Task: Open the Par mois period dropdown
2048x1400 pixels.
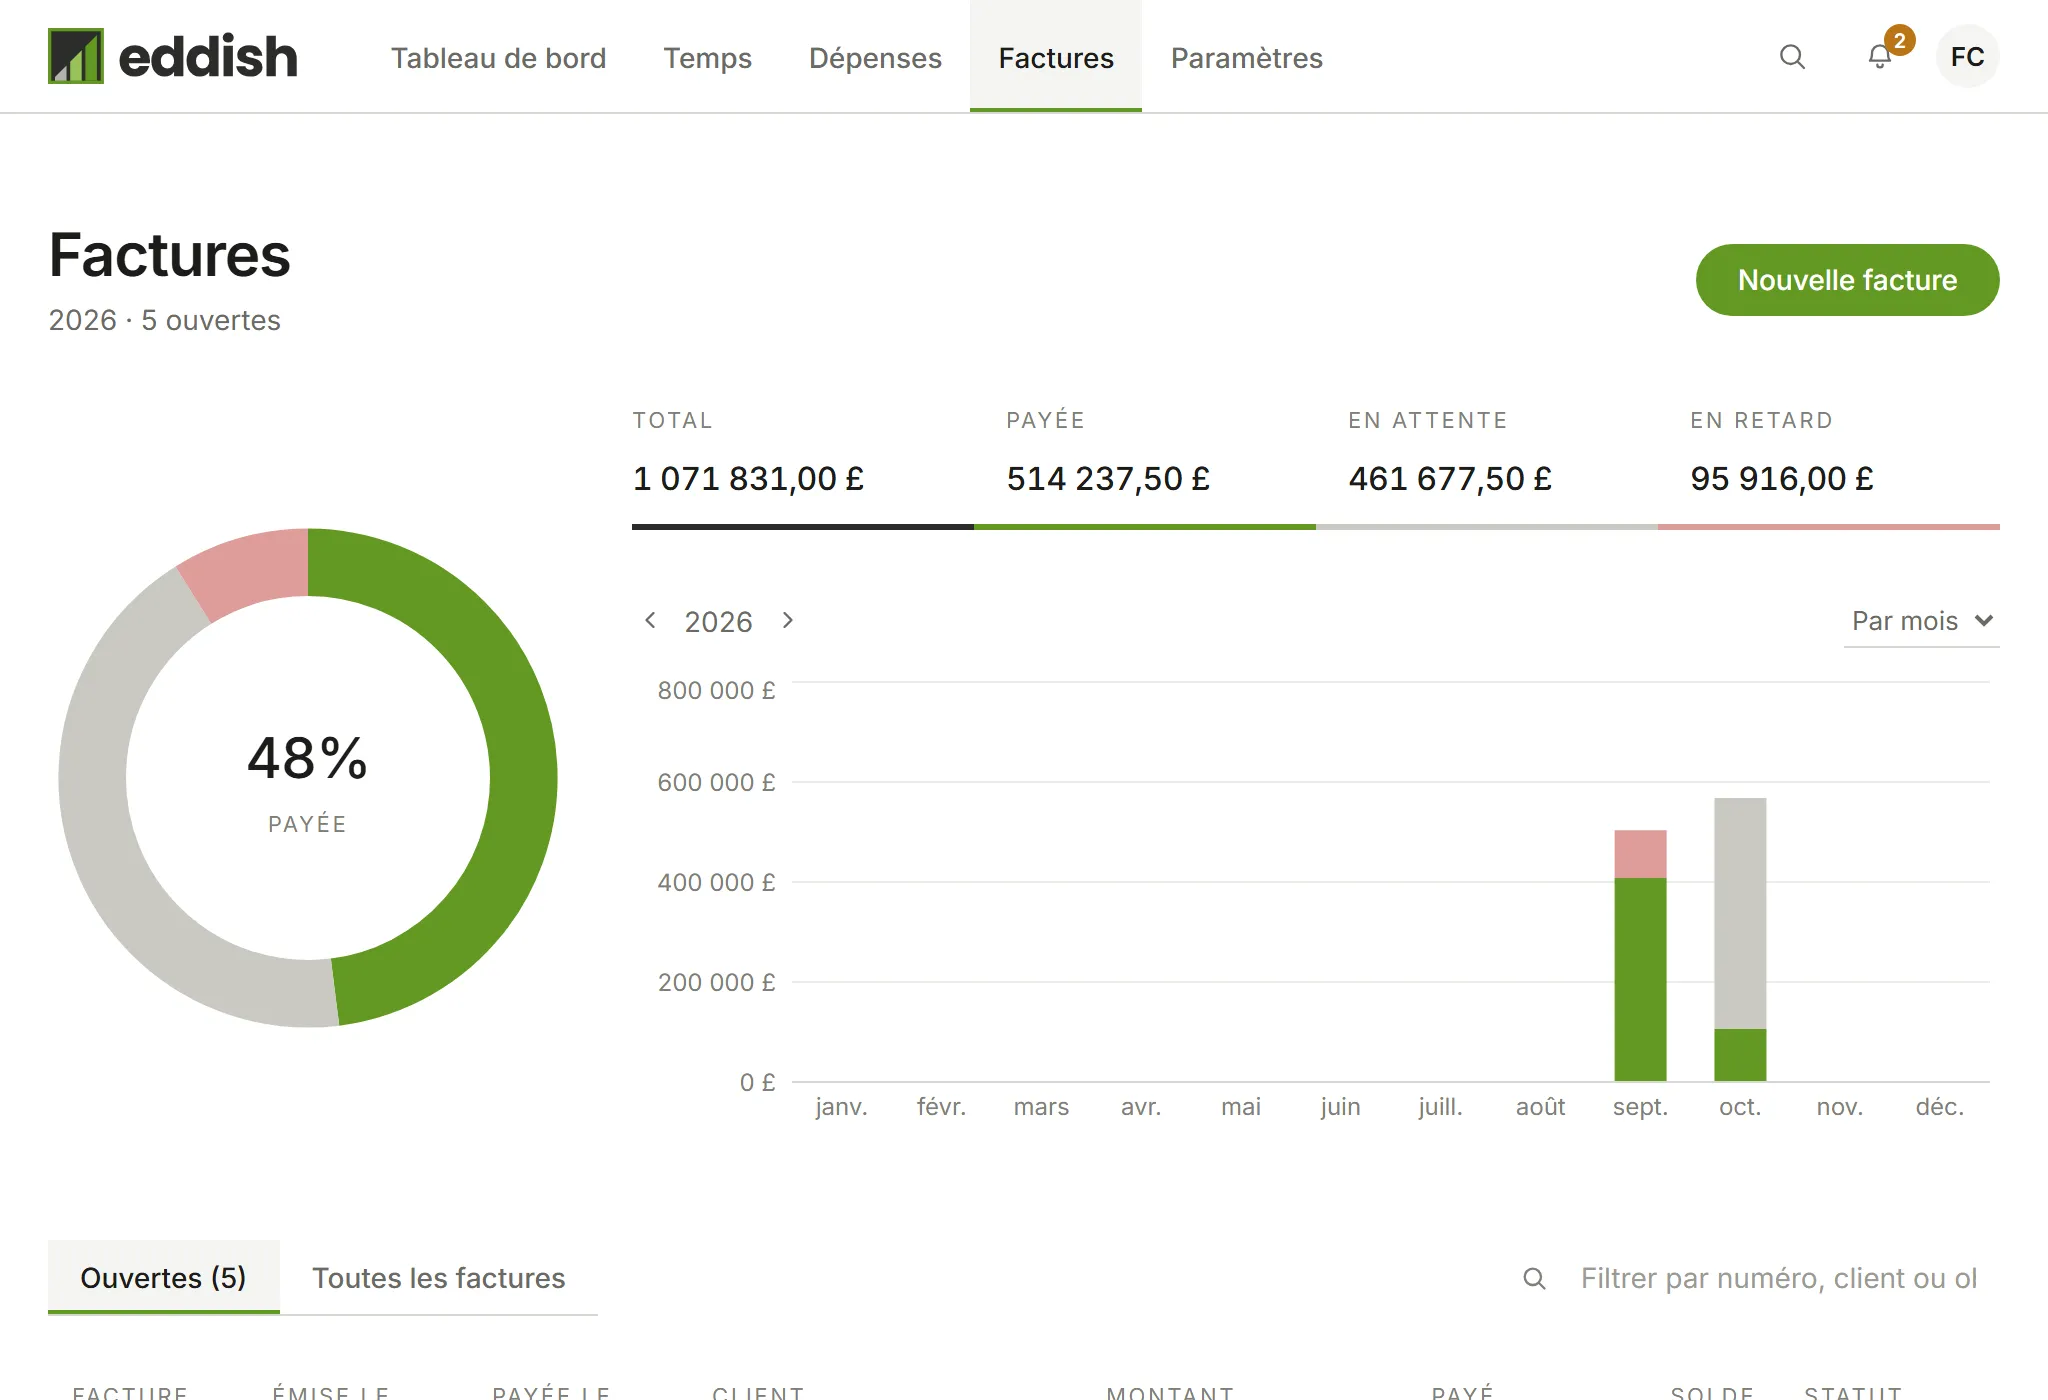Action: coord(1921,621)
